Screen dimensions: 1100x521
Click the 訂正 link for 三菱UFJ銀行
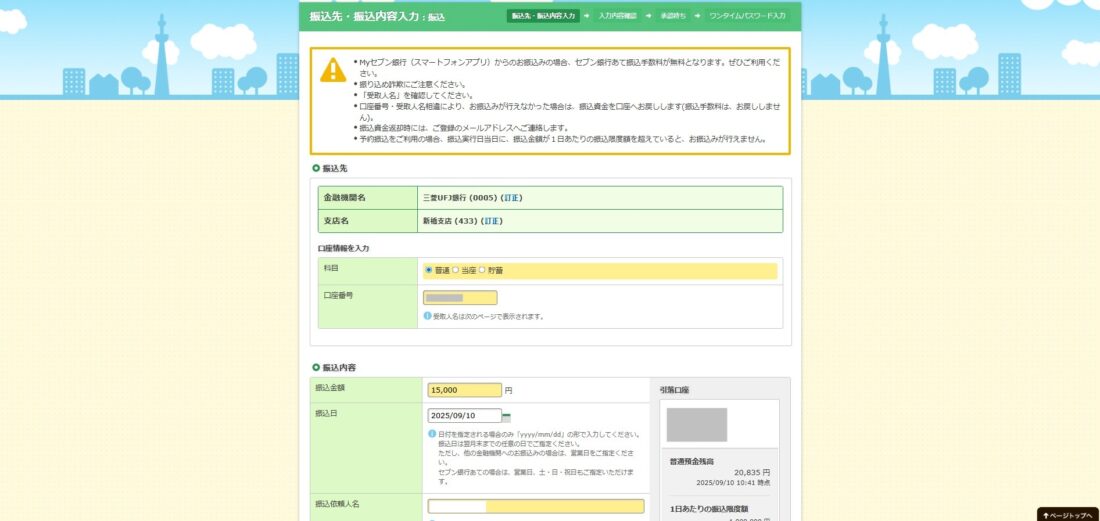pyautogui.click(x=511, y=198)
